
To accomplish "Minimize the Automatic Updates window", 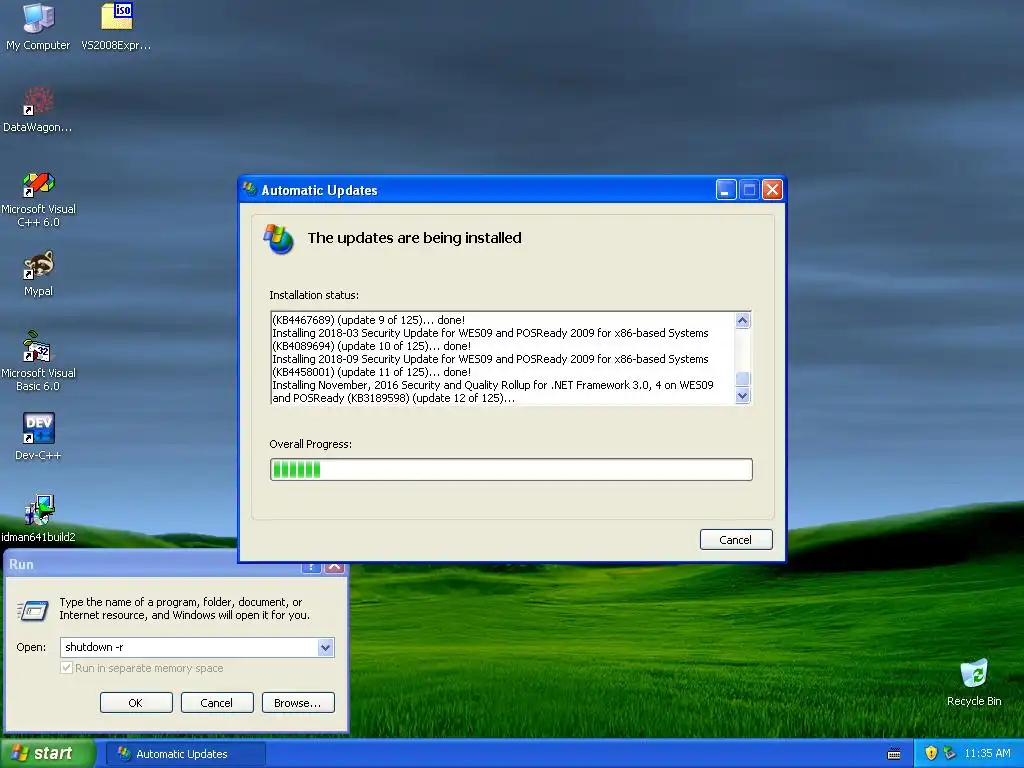I will point(726,190).
